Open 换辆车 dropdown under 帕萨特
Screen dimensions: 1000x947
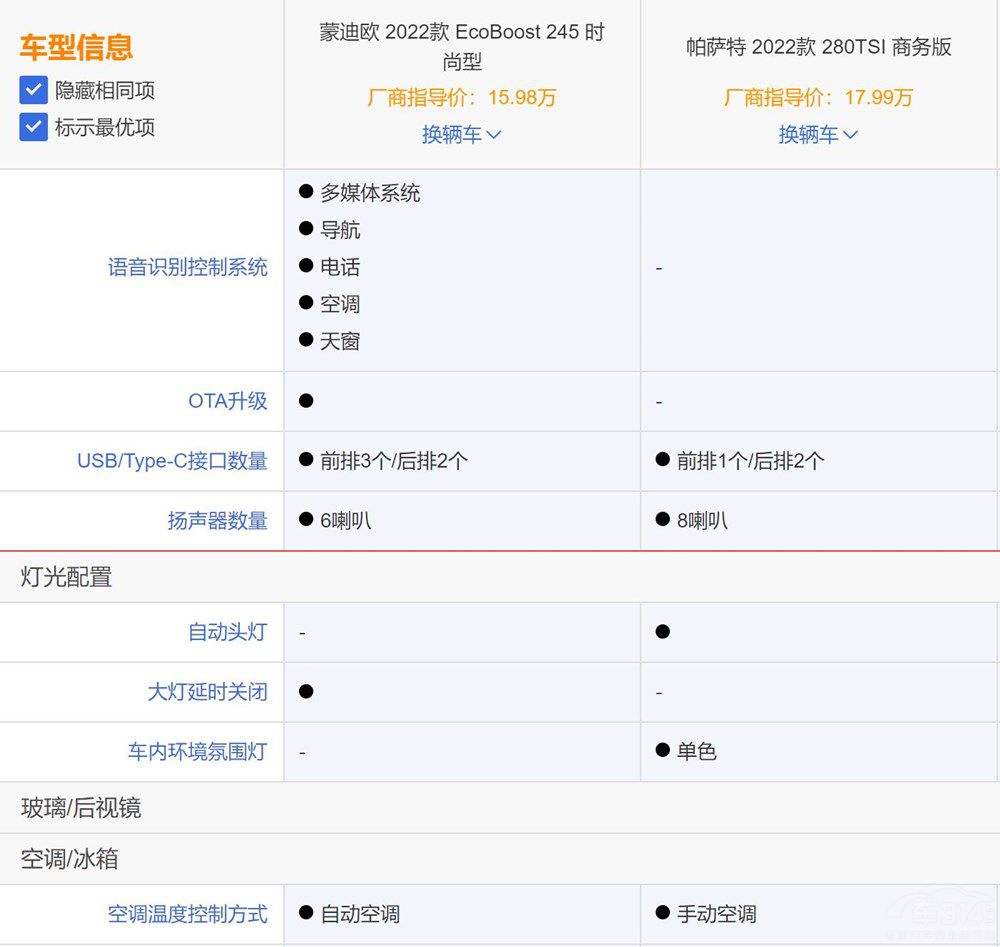click(x=818, y=135)
